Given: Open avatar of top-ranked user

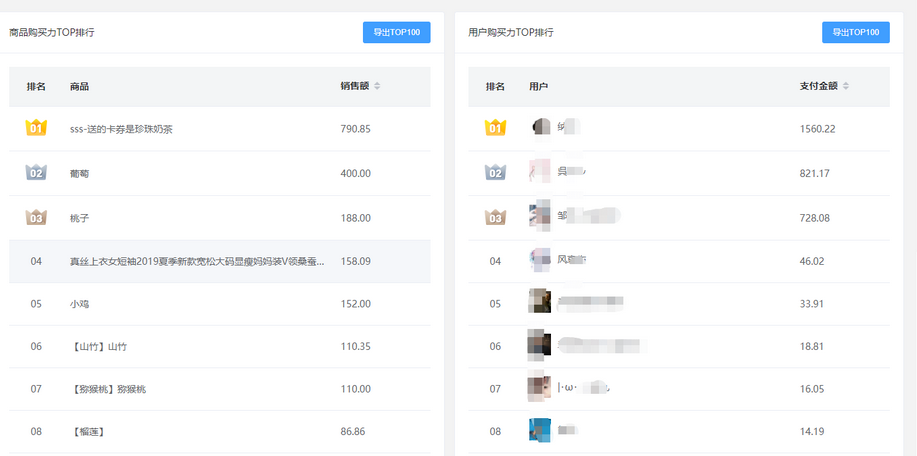Looking at the screenshot, I should pos(541,127).
